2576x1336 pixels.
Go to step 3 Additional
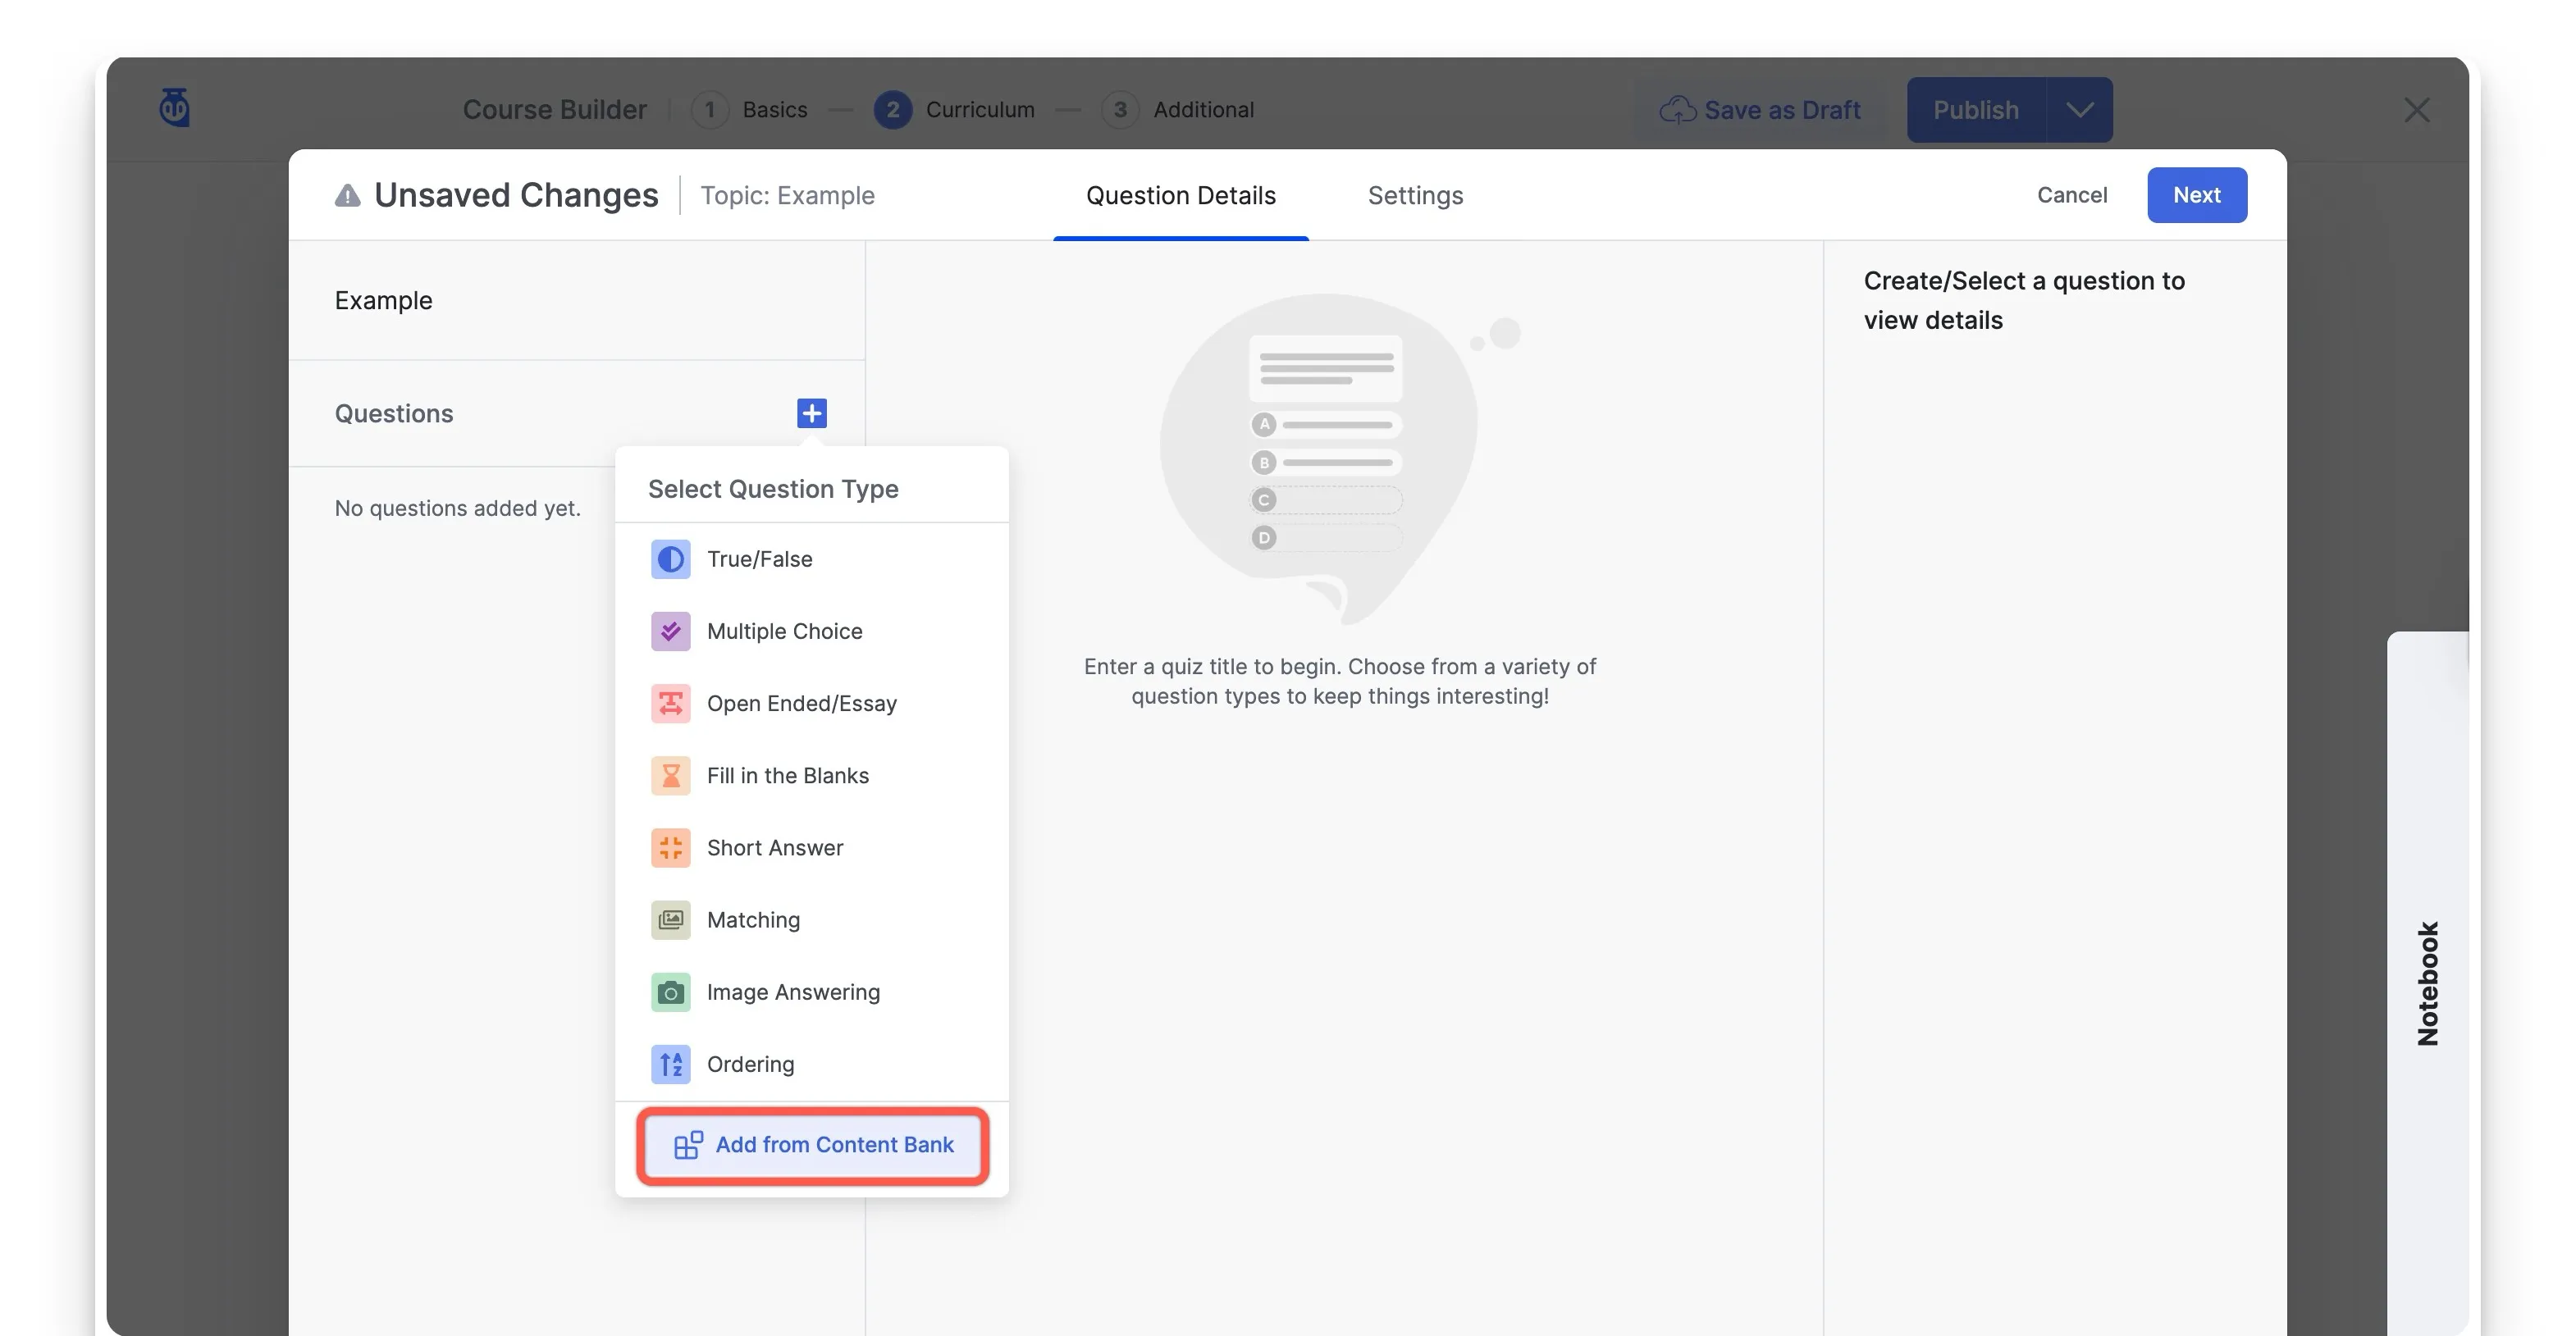pyautogui.click(x=1177, y=109)
